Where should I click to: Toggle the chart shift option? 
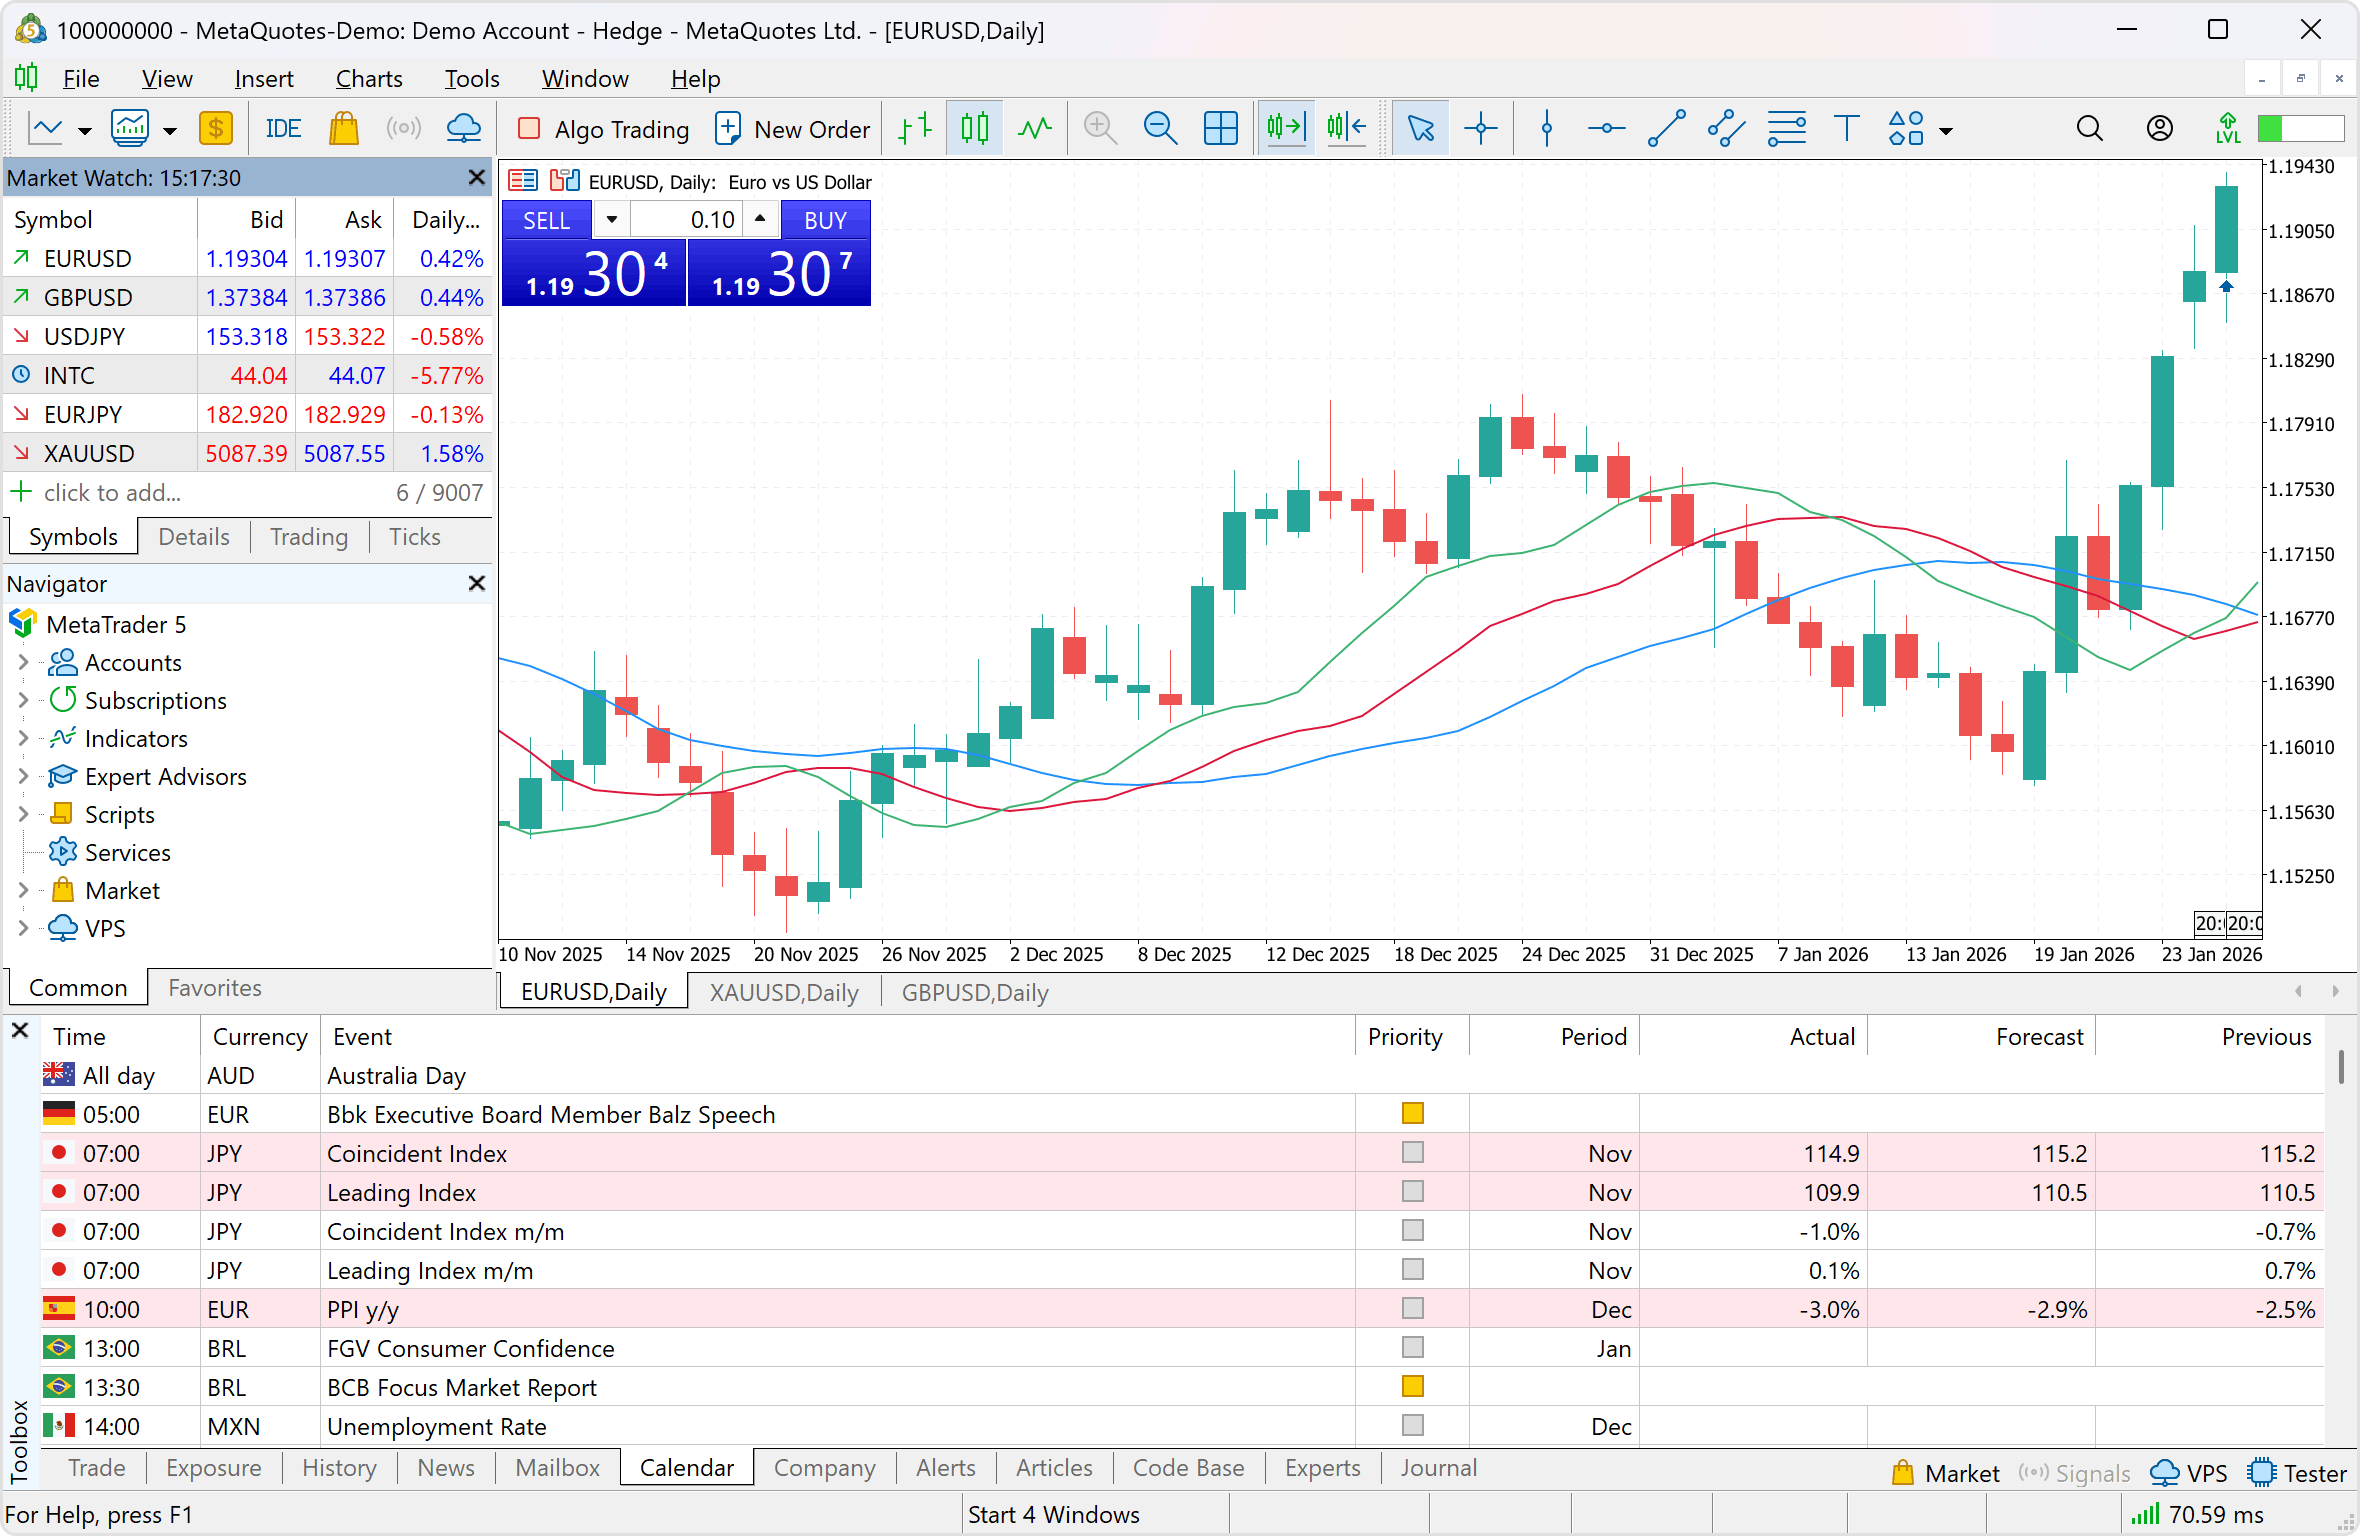pyautogui.click(x=1346, y=129)
